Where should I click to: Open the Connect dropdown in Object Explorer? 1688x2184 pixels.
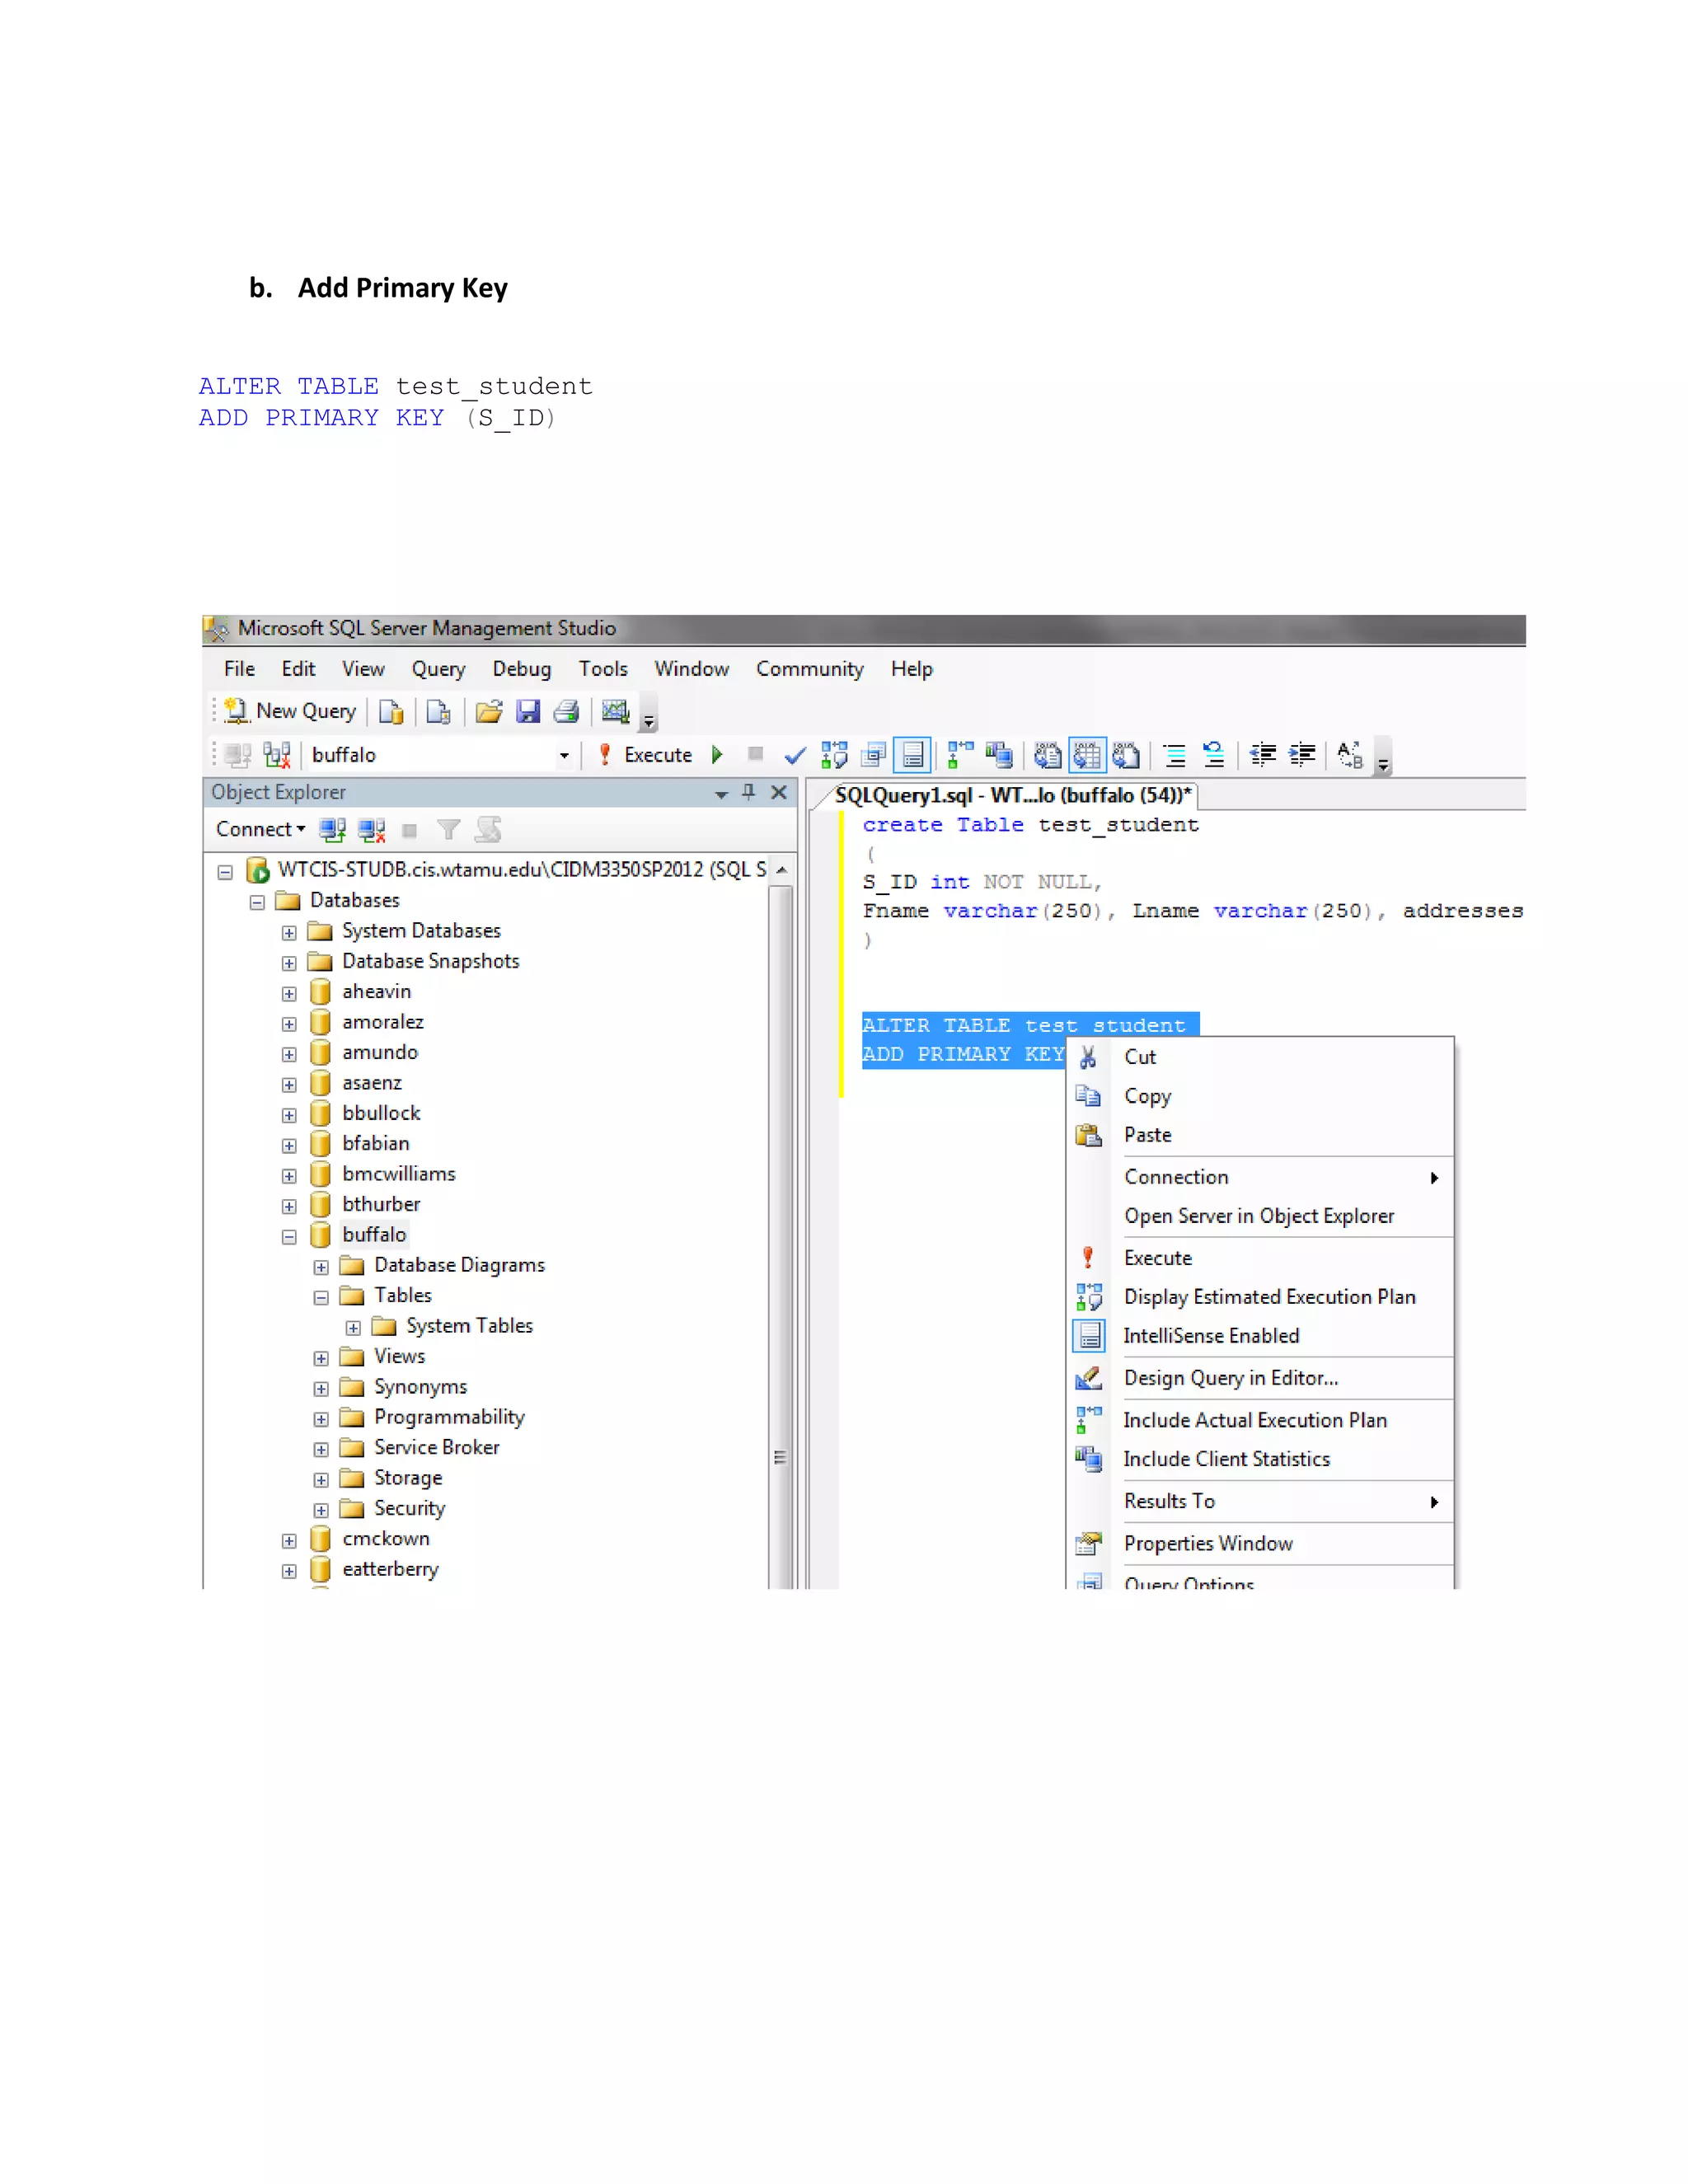[260, 829]
